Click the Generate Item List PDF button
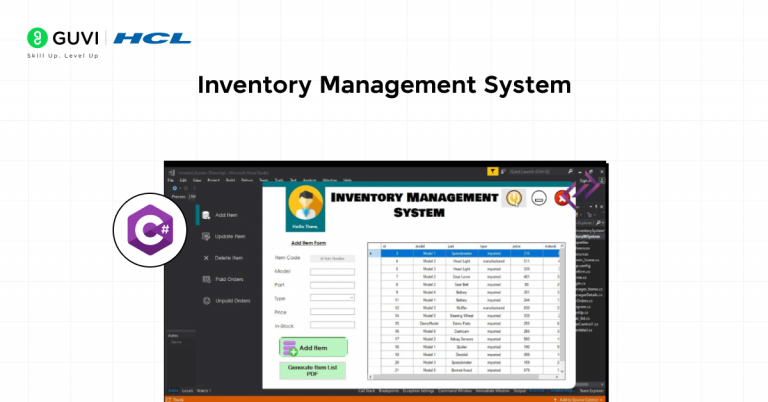Image resolution: width=768 pixels, height=402 pixels. click(314, 370)
